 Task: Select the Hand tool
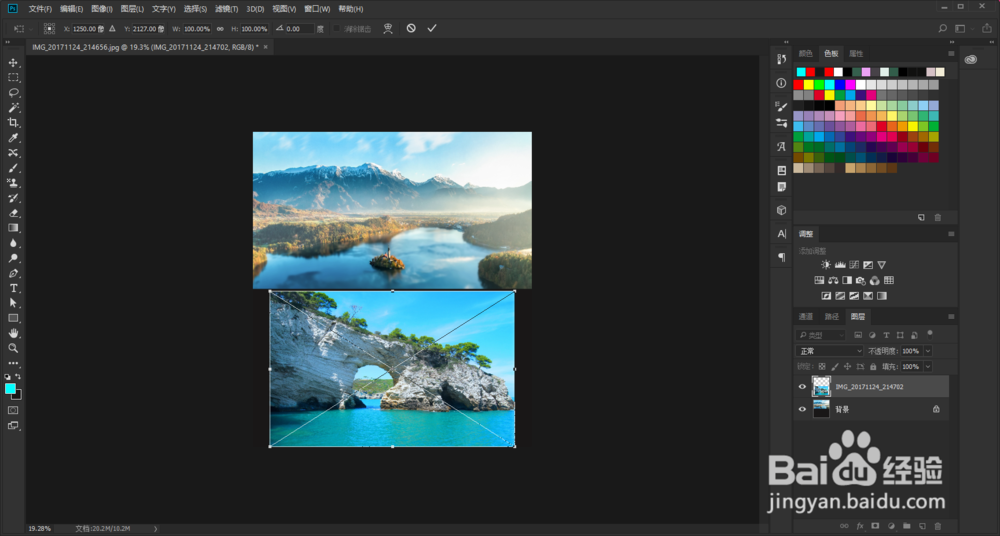(x=13, y=333)
